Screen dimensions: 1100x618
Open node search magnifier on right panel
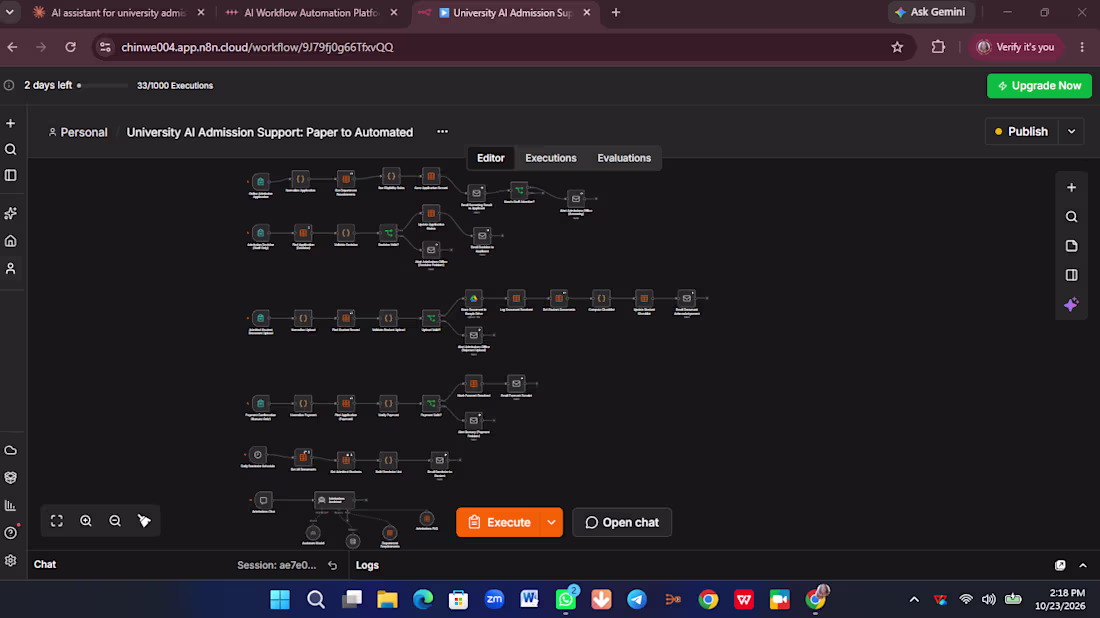[x=1071, y=217]
